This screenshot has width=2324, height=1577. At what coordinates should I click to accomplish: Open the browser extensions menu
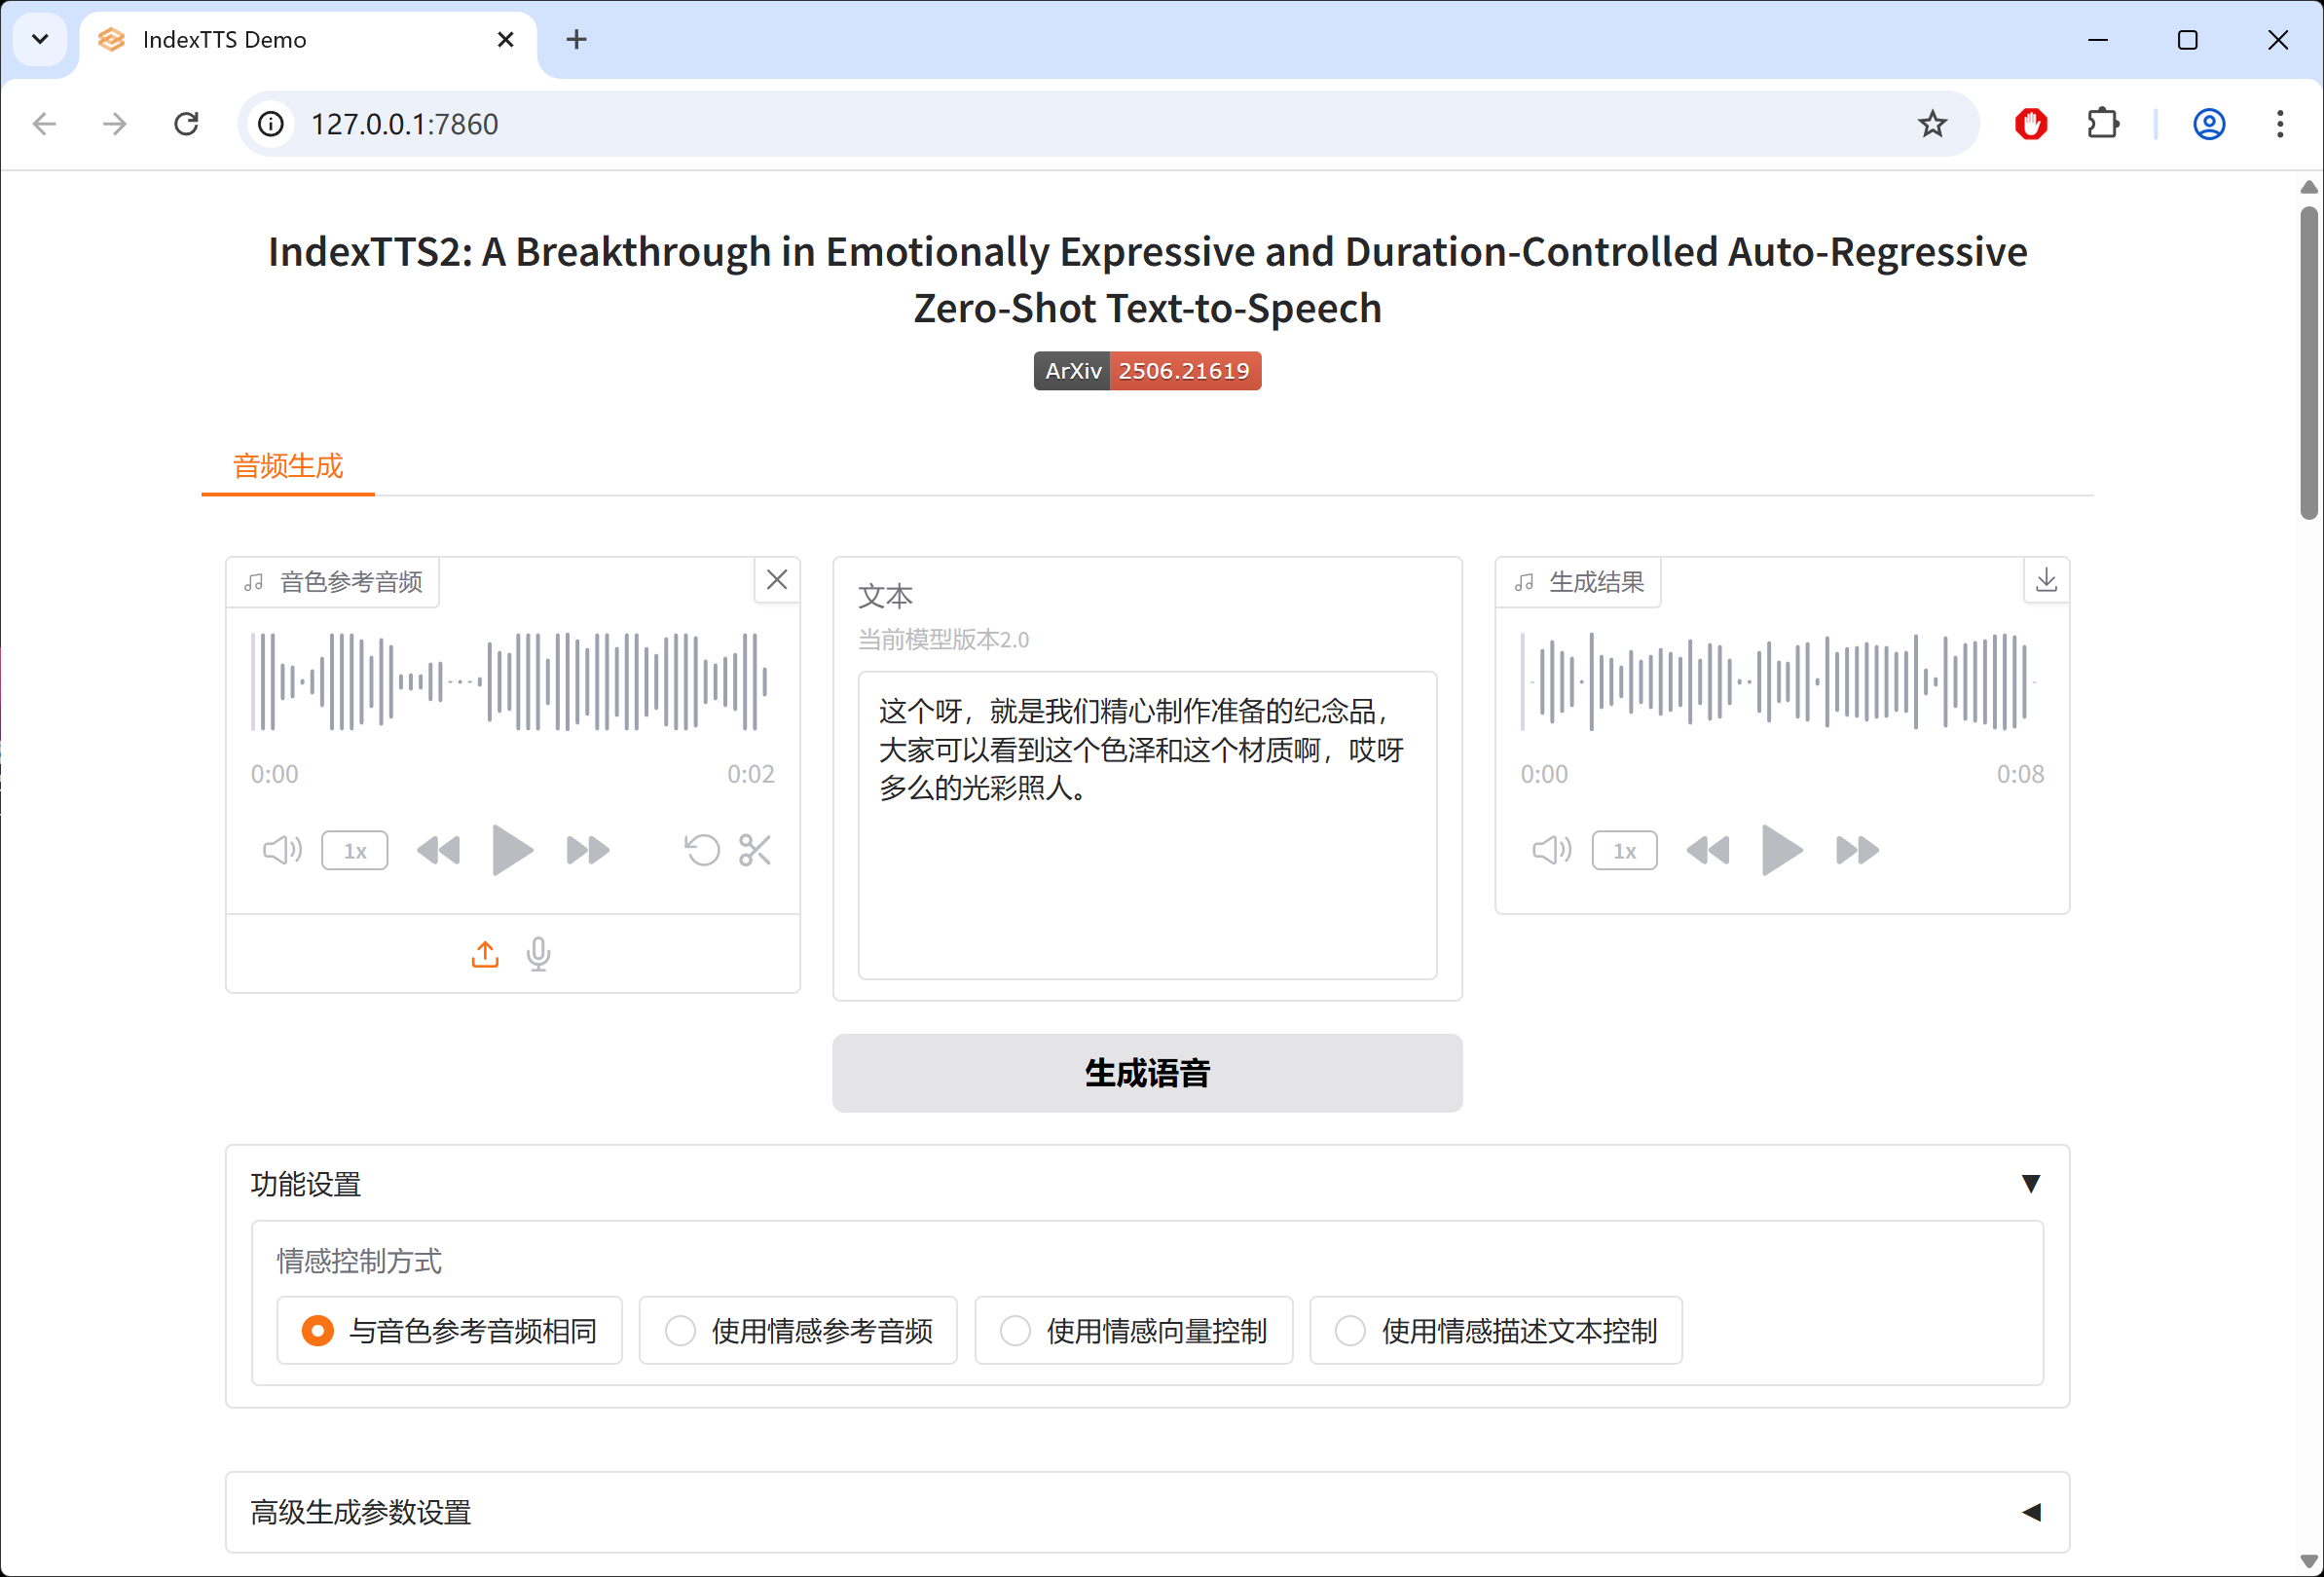2103,124
